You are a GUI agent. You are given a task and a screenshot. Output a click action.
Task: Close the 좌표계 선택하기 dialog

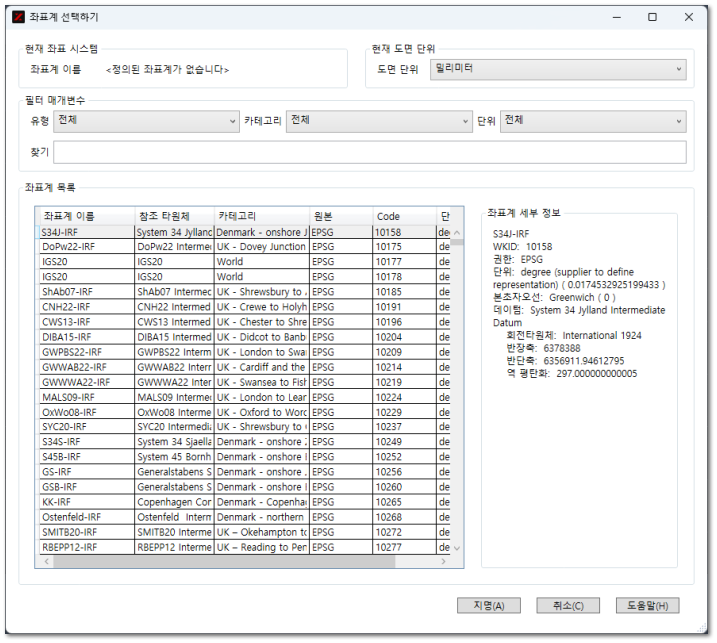(x=689, y=17)
